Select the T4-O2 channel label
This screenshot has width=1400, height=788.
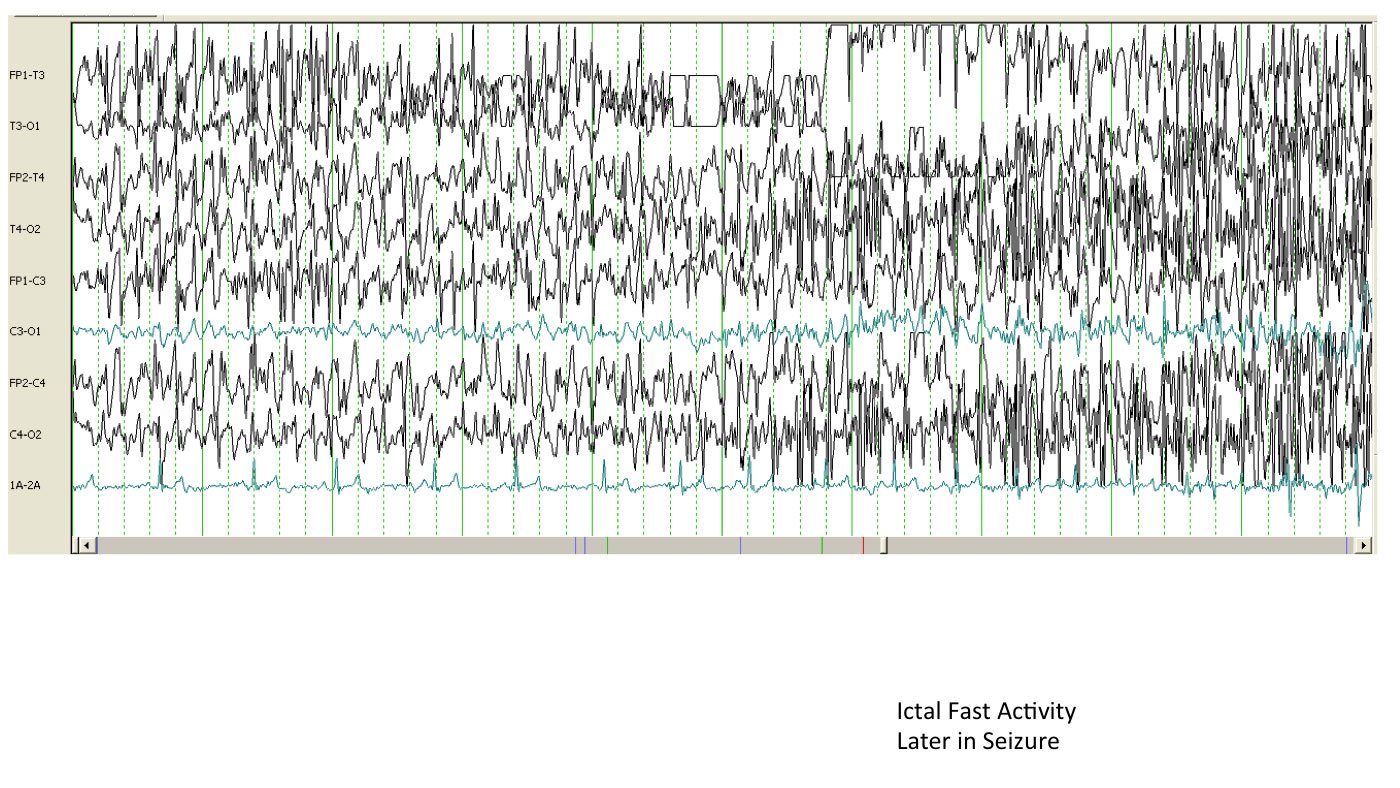click(27, 229)
